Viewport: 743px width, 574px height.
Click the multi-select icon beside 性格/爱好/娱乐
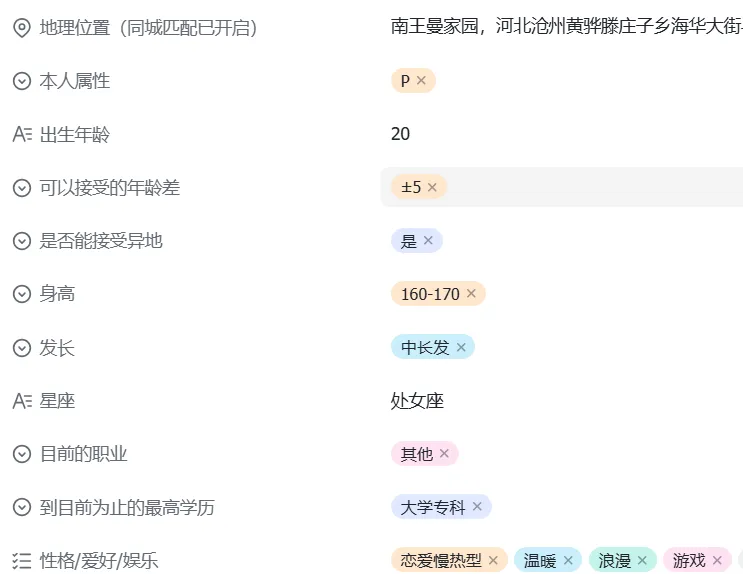pos(22,560)
